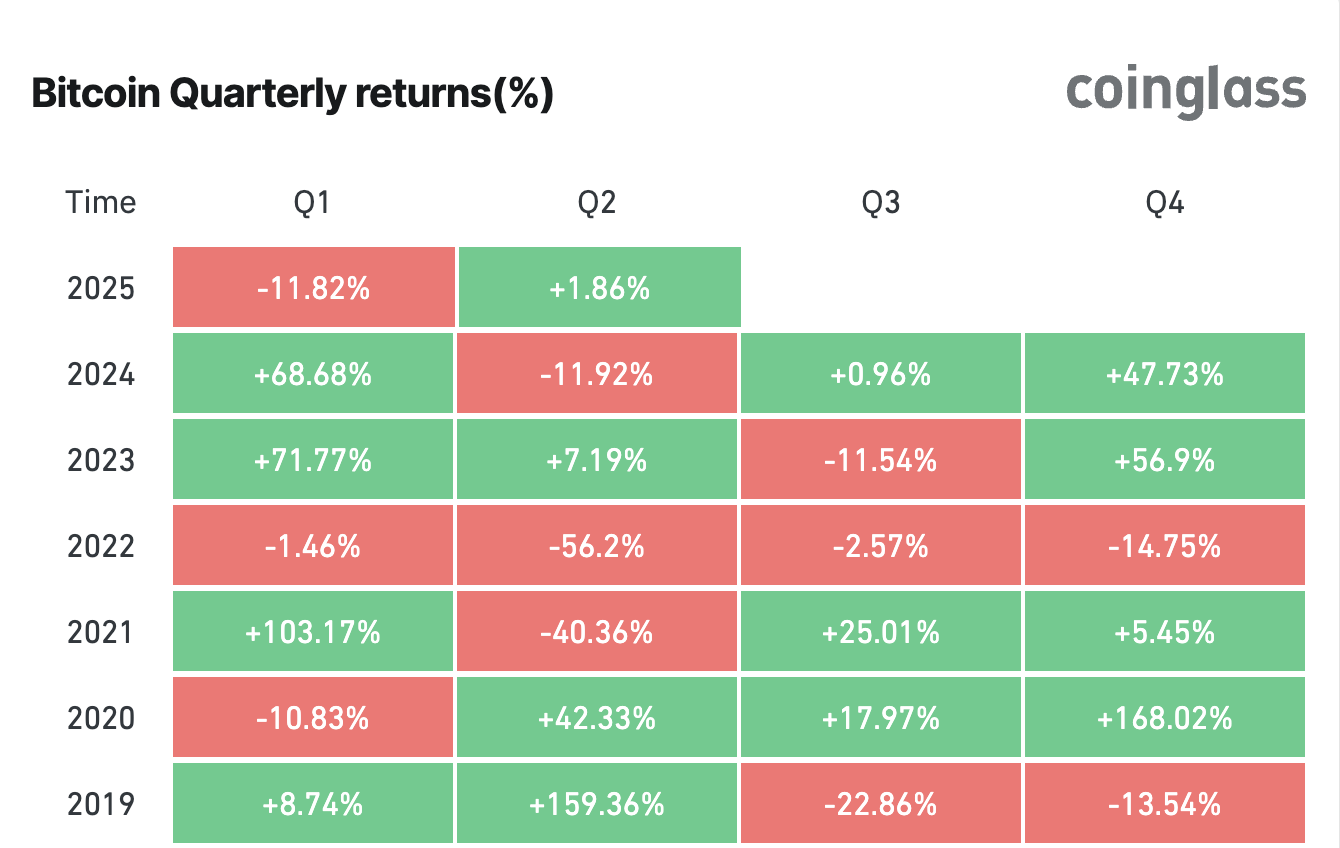1340x848 pixels.
Task: Click the 2024 Q1 +68.68% cell
Action: (x=313, y=375)
